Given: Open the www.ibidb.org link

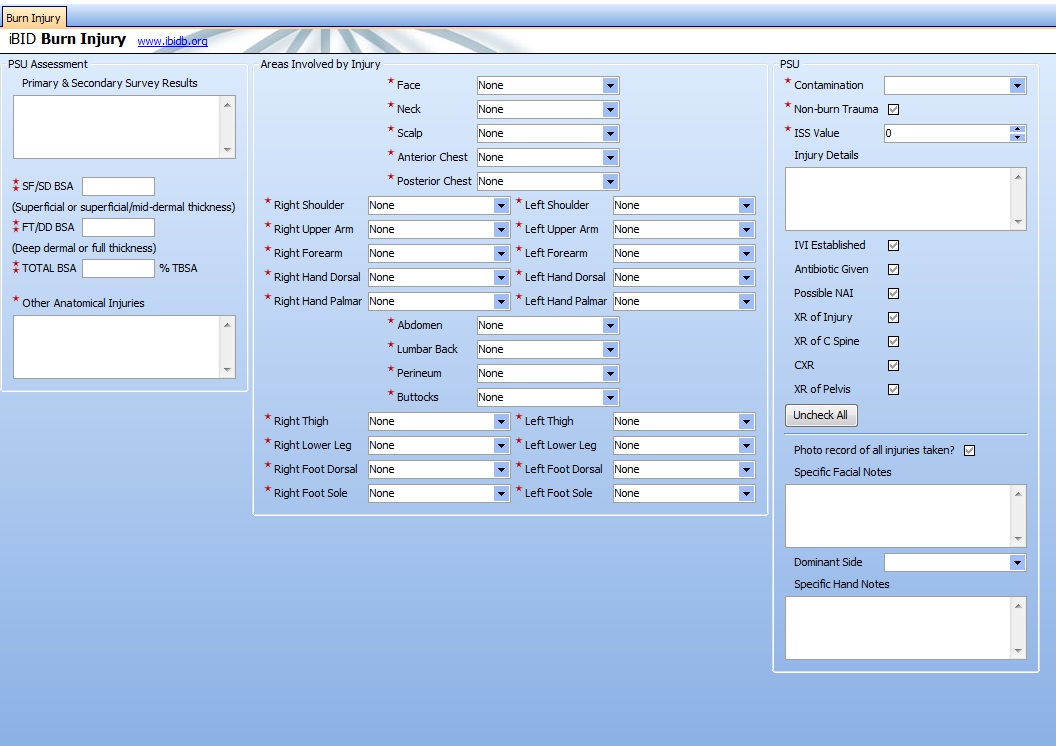Looking at the screenshot, I should [172, 41].
